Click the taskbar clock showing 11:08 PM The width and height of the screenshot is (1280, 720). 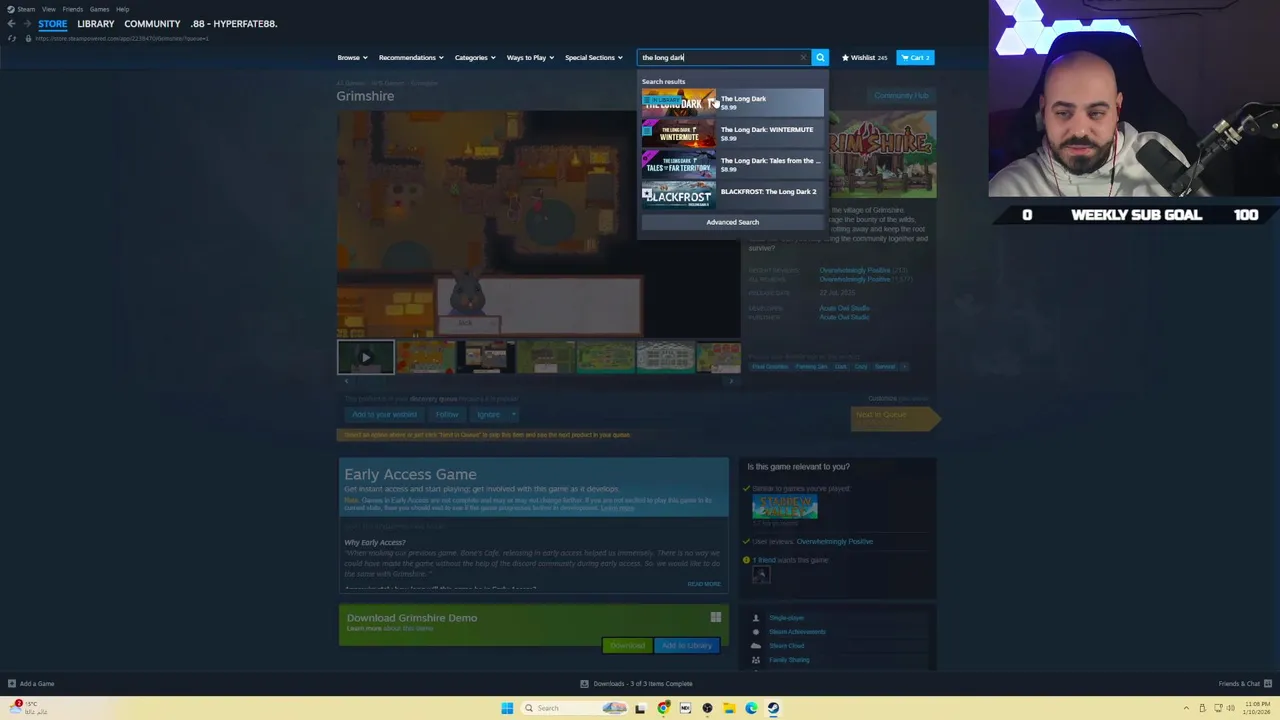click(1257, 708)
